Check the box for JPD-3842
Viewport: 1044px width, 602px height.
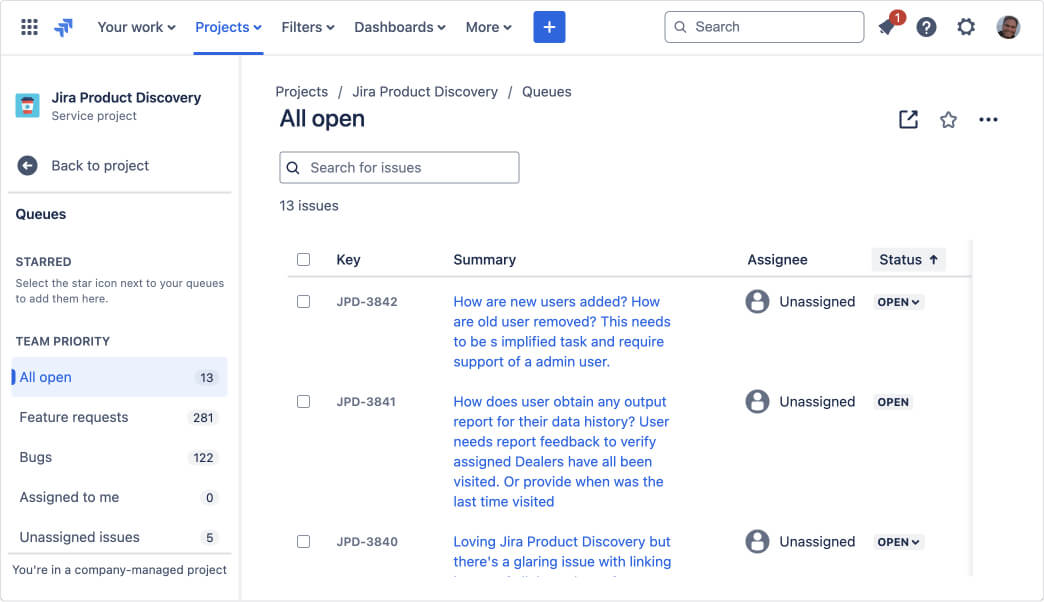pyautogui.click(x=304, y=302)
